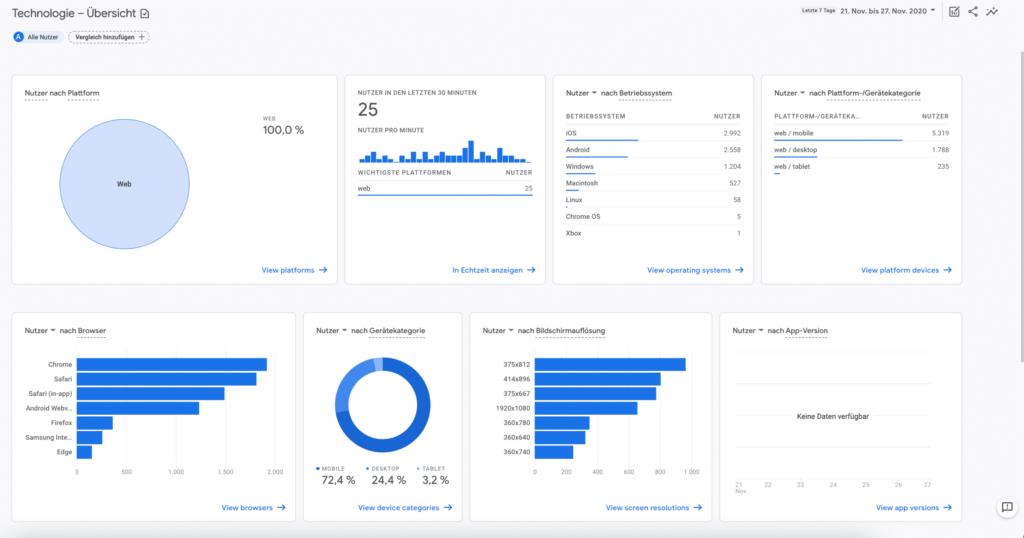This screenshot has height=538, width=1024.
Task: Expand Nutzer metric dropdown in Betriebssystem card
Action: [594, 93]
